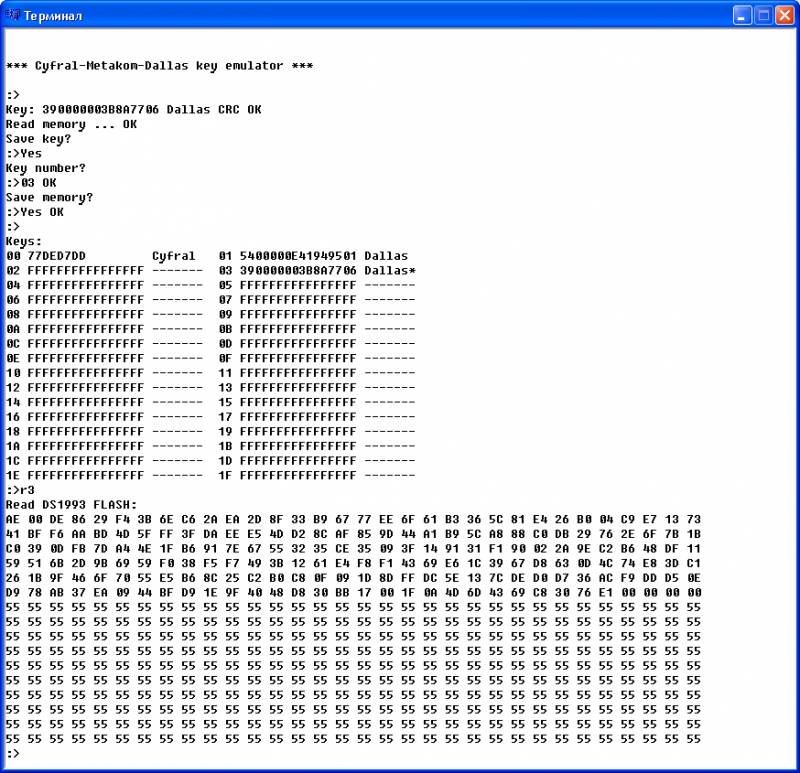Select the ':>Yes OK' response line
This screenshot has width=800, height=773.
(35, 212)
